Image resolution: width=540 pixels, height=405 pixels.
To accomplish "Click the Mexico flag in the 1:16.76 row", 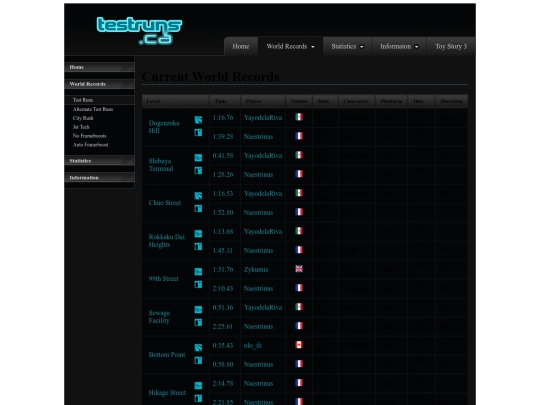I will [299, 117].
